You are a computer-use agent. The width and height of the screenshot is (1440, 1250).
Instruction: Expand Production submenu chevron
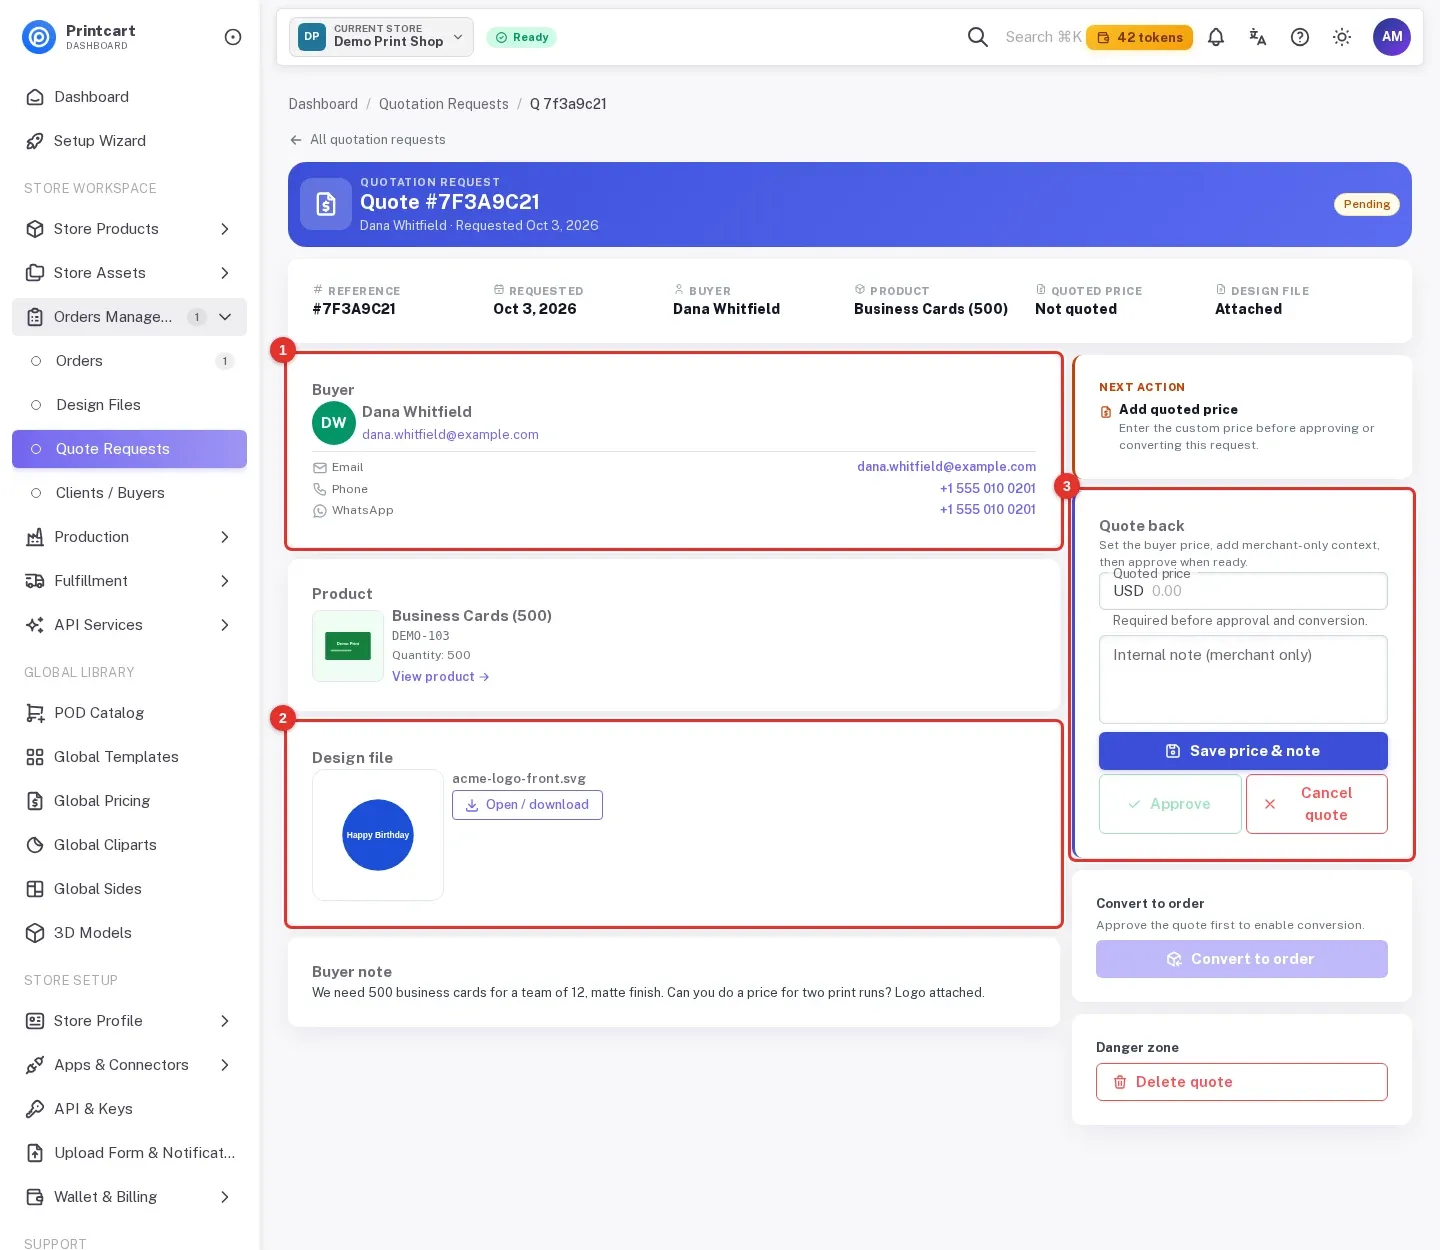(225, 537)
